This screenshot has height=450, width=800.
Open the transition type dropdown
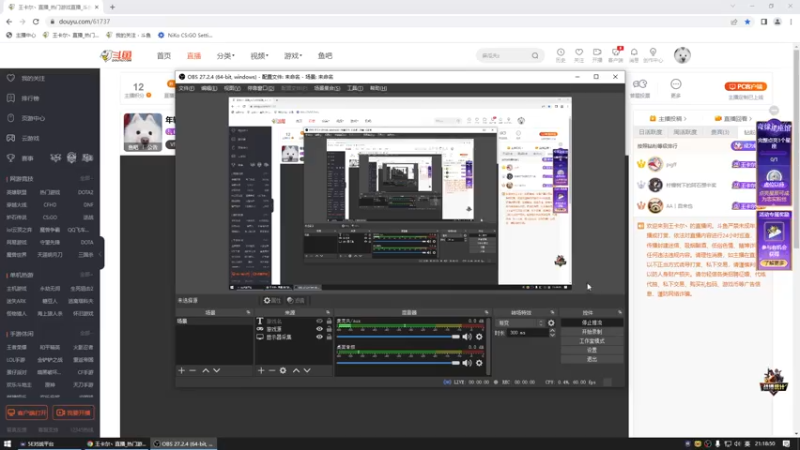click(520, 323)
